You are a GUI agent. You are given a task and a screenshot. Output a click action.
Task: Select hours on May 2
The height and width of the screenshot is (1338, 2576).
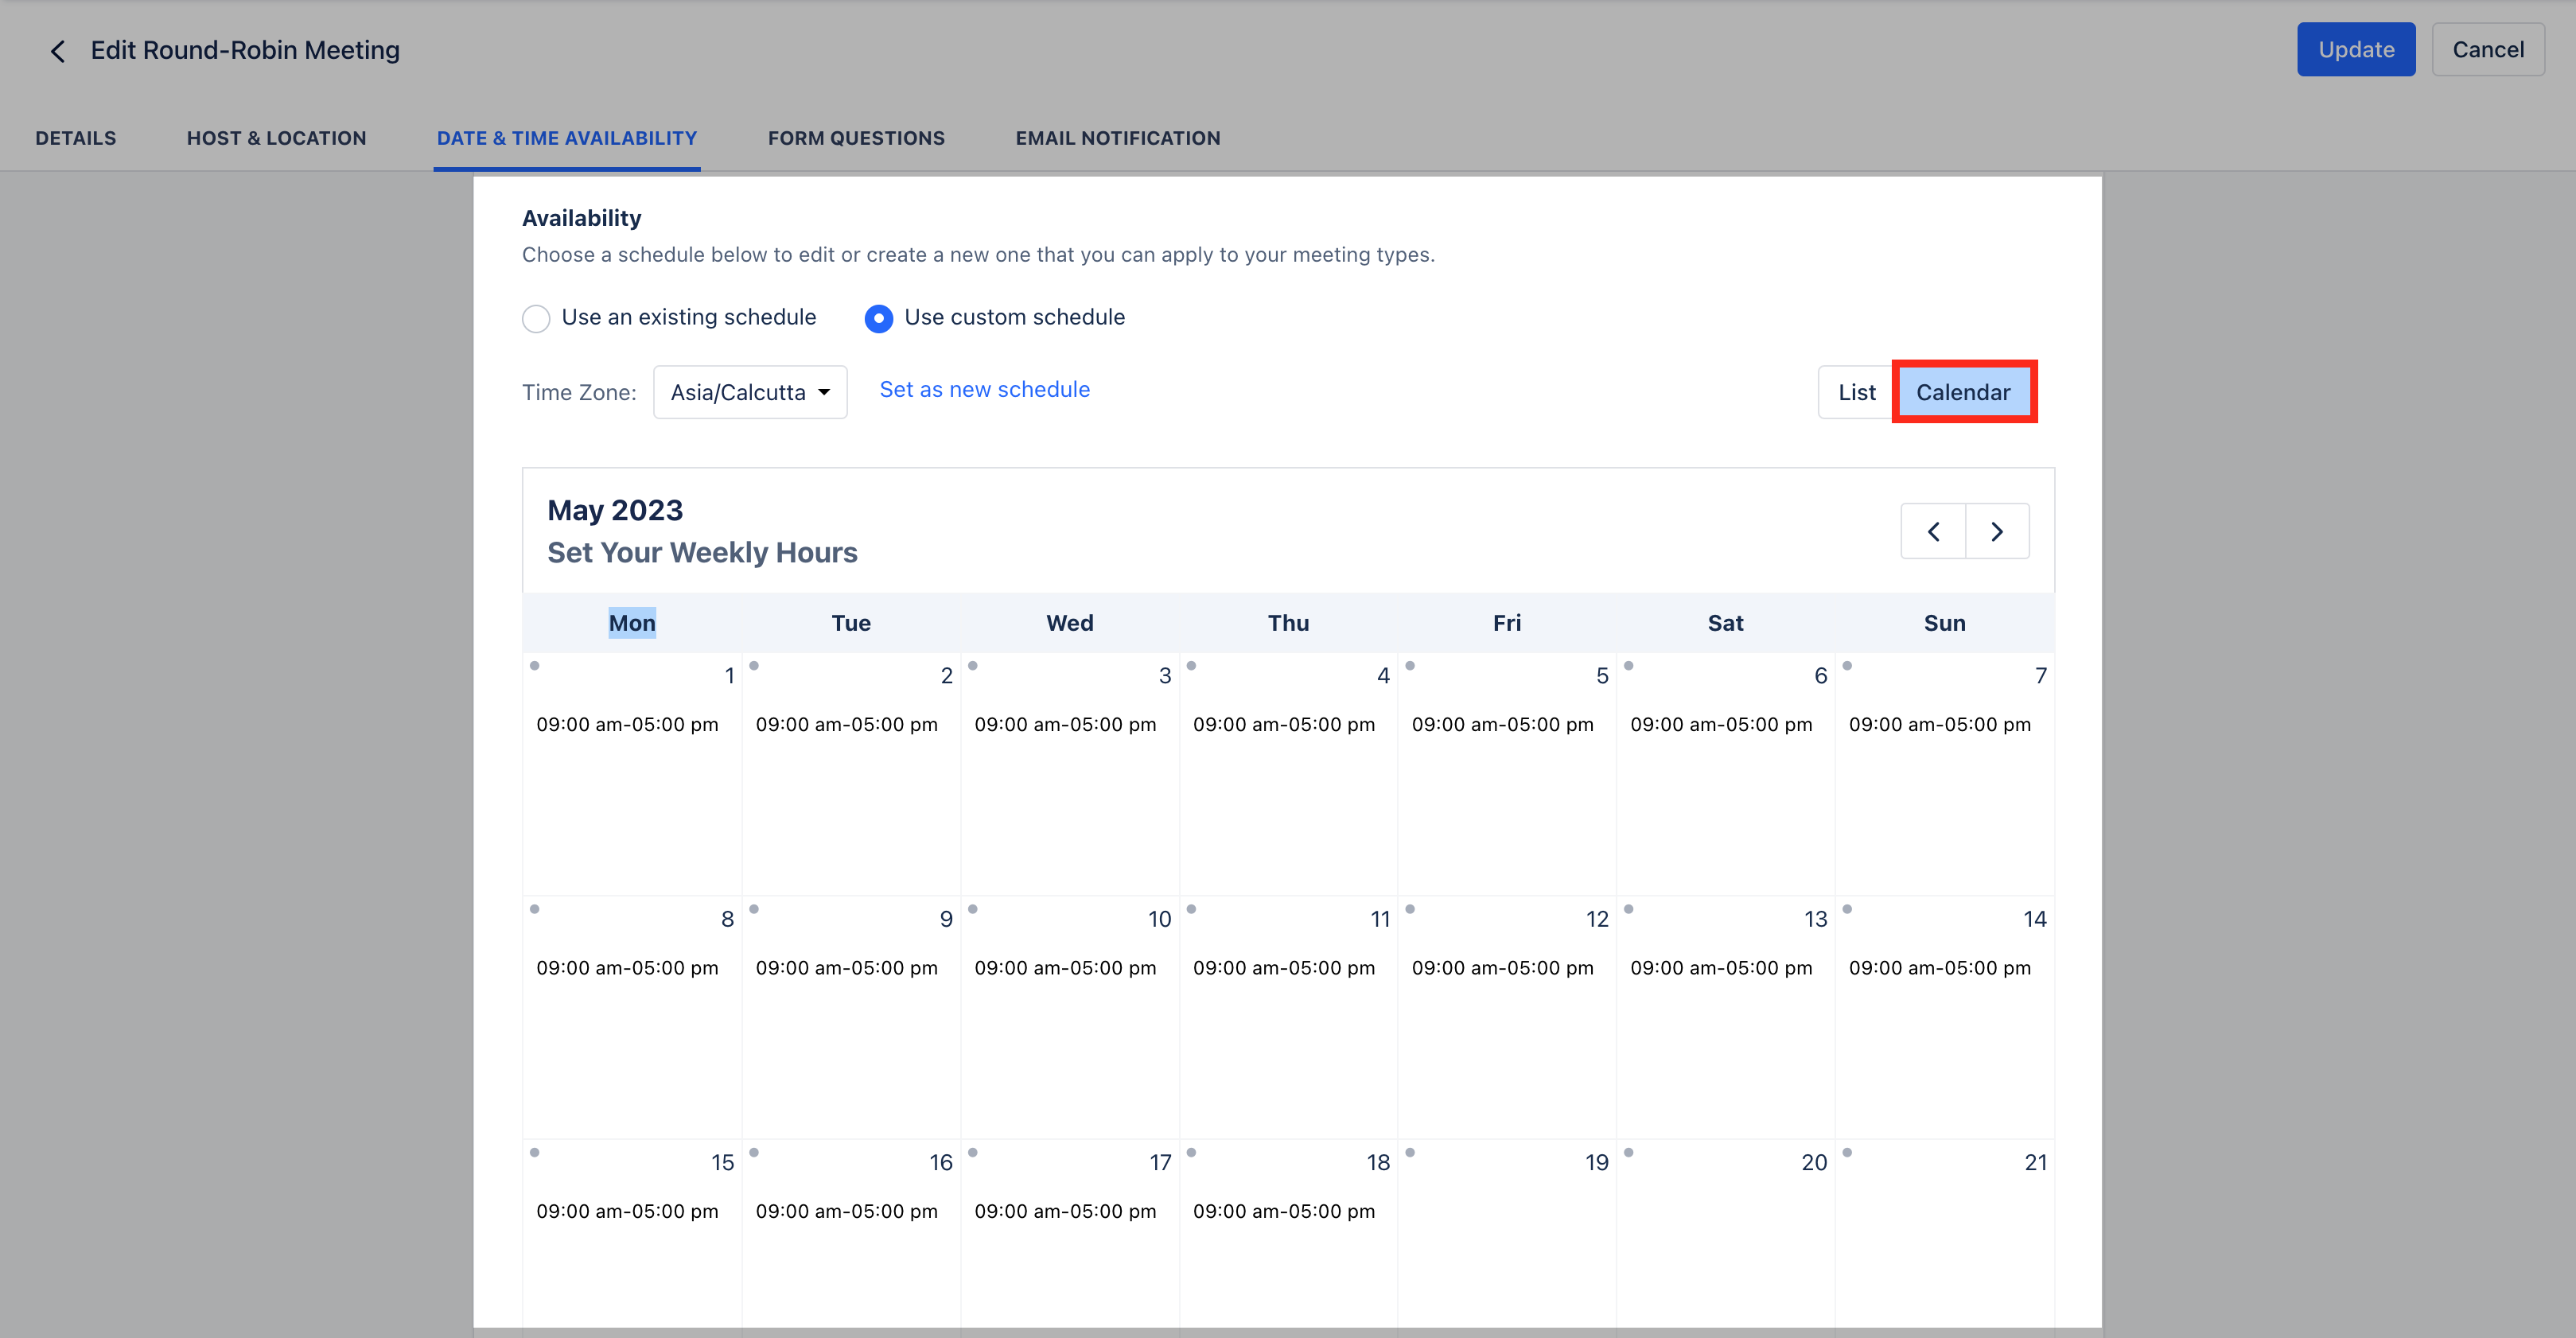pyautogui.click(x=846, y=724)
